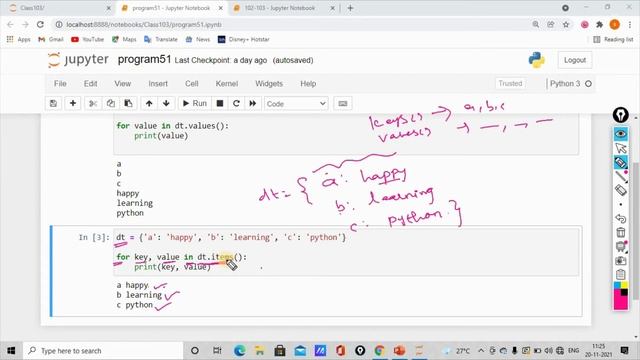The height and width of the screenshot is (360, 640).
Task: Insert a cell below with the plus icon
Action: tap(73, 104)
